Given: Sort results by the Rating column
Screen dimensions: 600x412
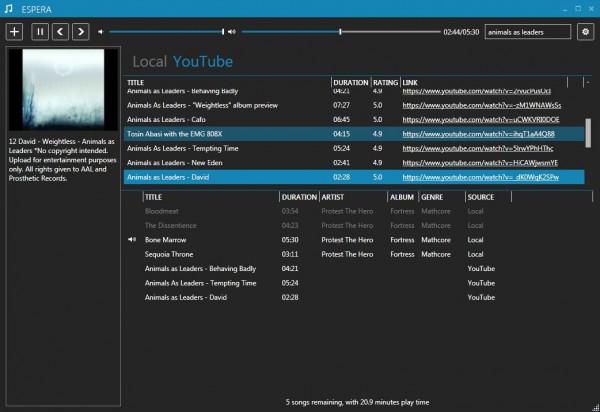Looking at the screenshot, I should click(x=385, y=82).
